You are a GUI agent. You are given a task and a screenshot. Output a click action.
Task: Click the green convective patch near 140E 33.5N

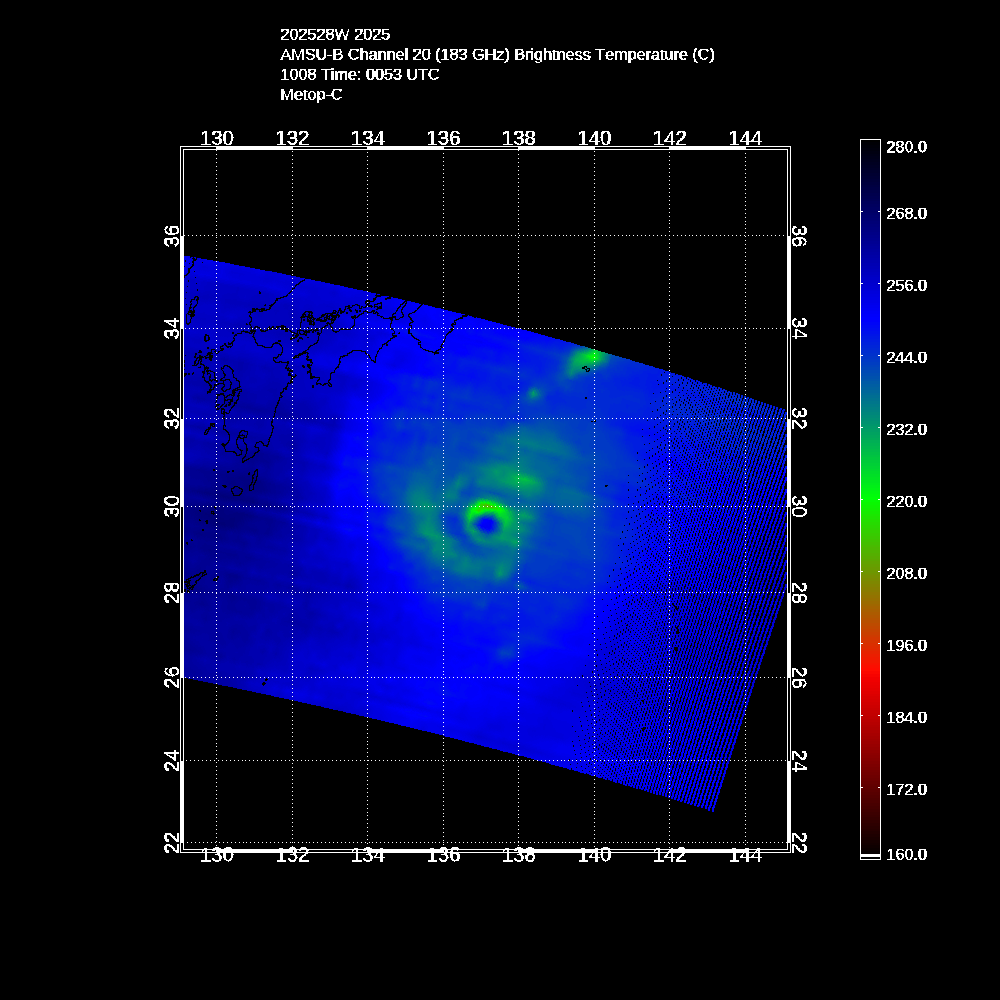(x=586, y=359)
